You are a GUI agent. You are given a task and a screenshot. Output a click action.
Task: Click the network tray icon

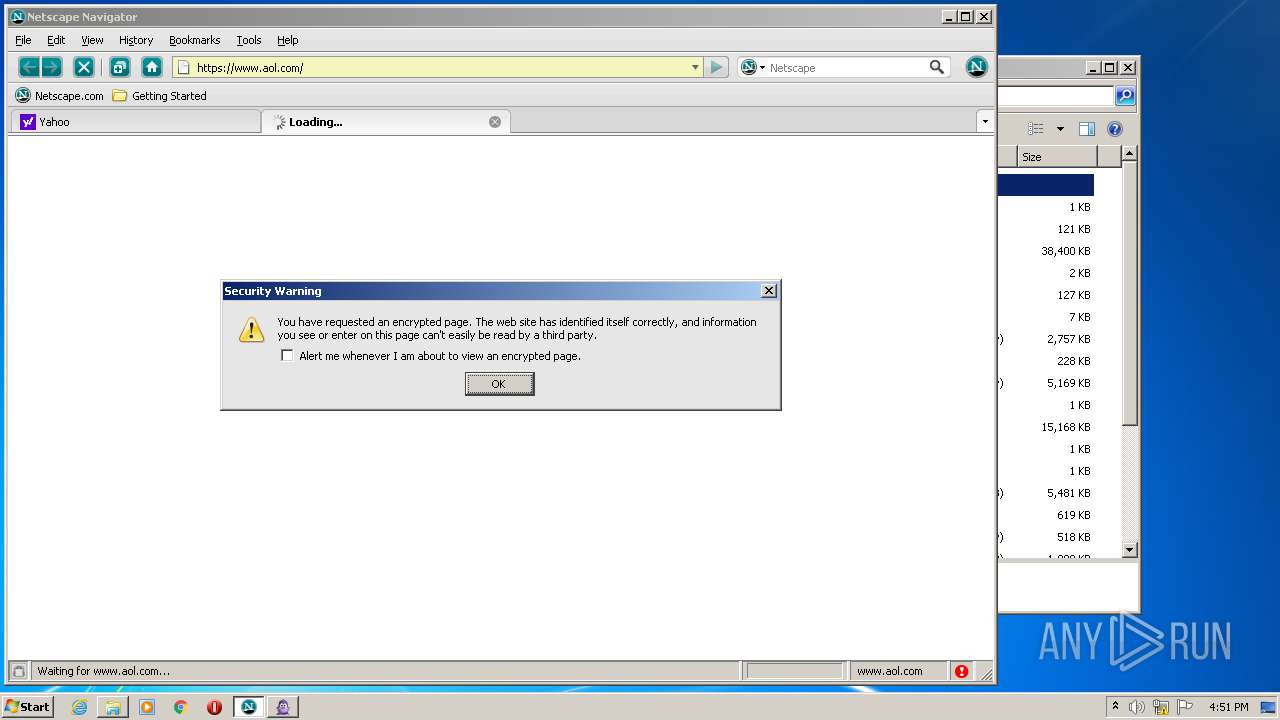tap(1161, 707)
